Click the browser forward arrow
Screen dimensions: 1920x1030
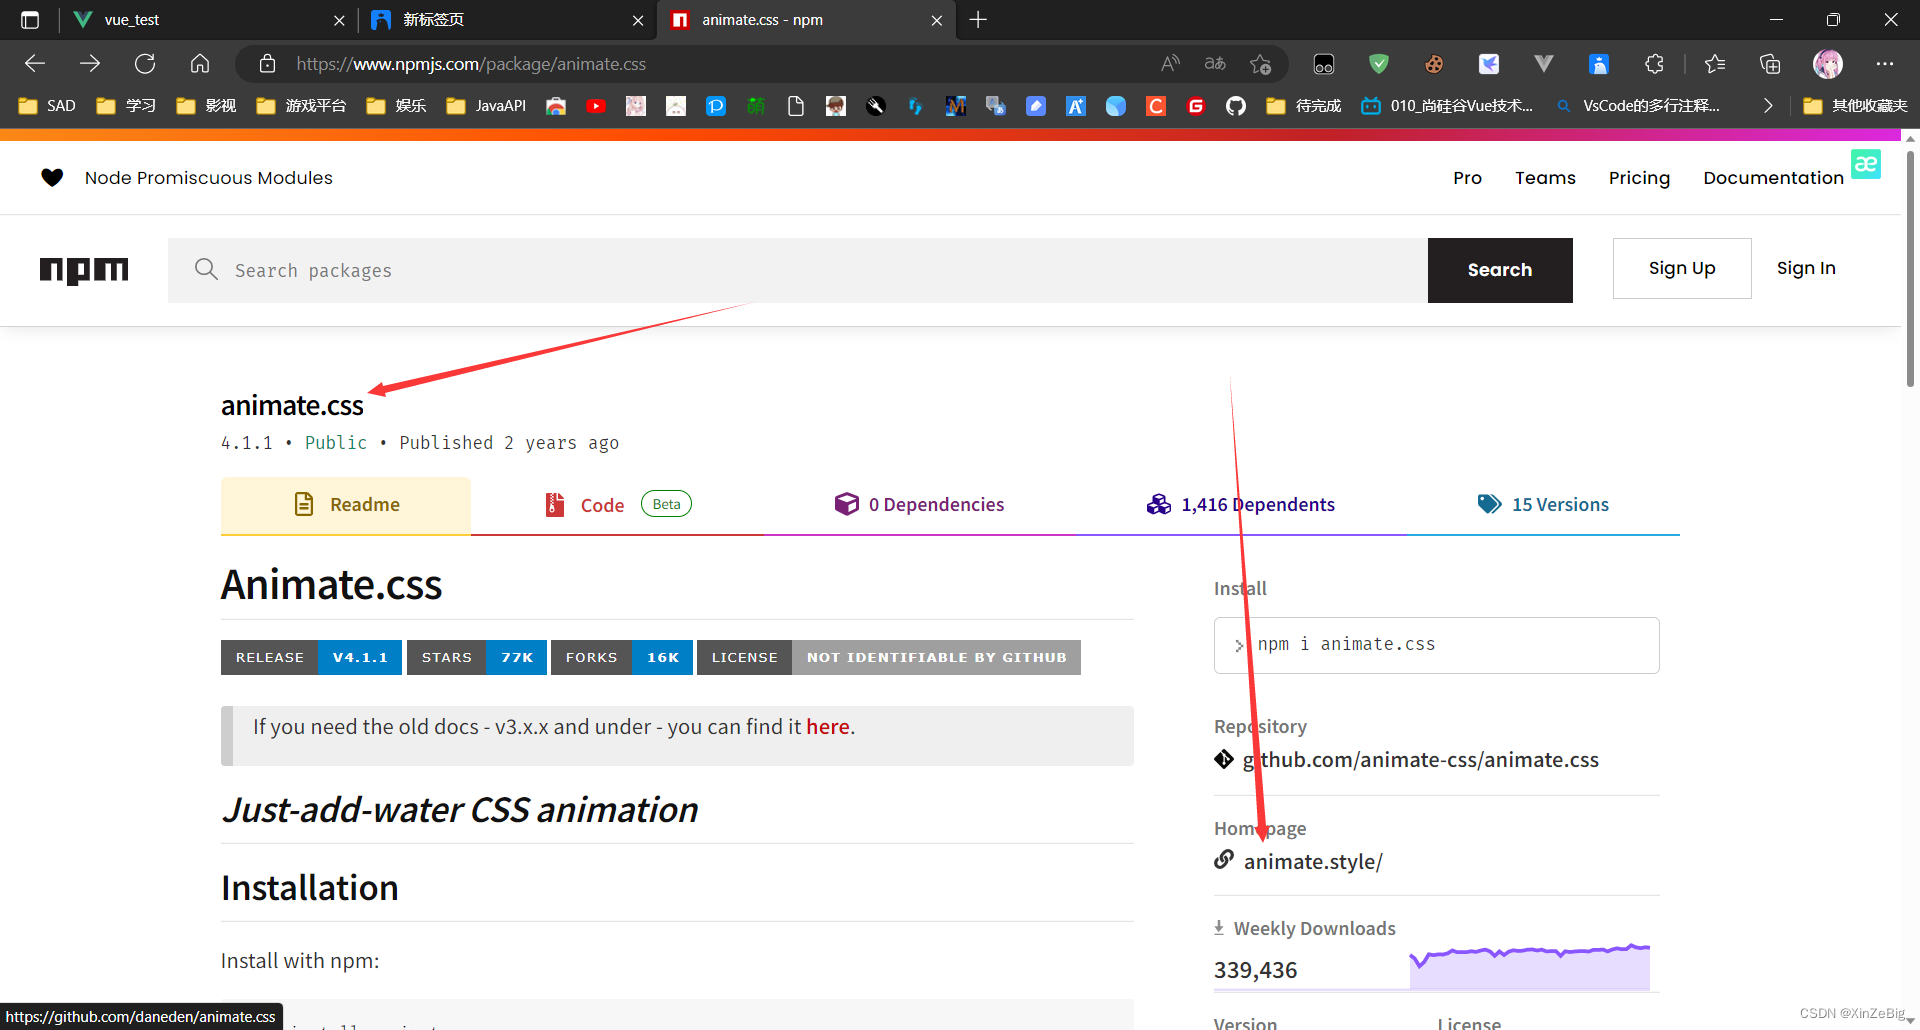90,64
